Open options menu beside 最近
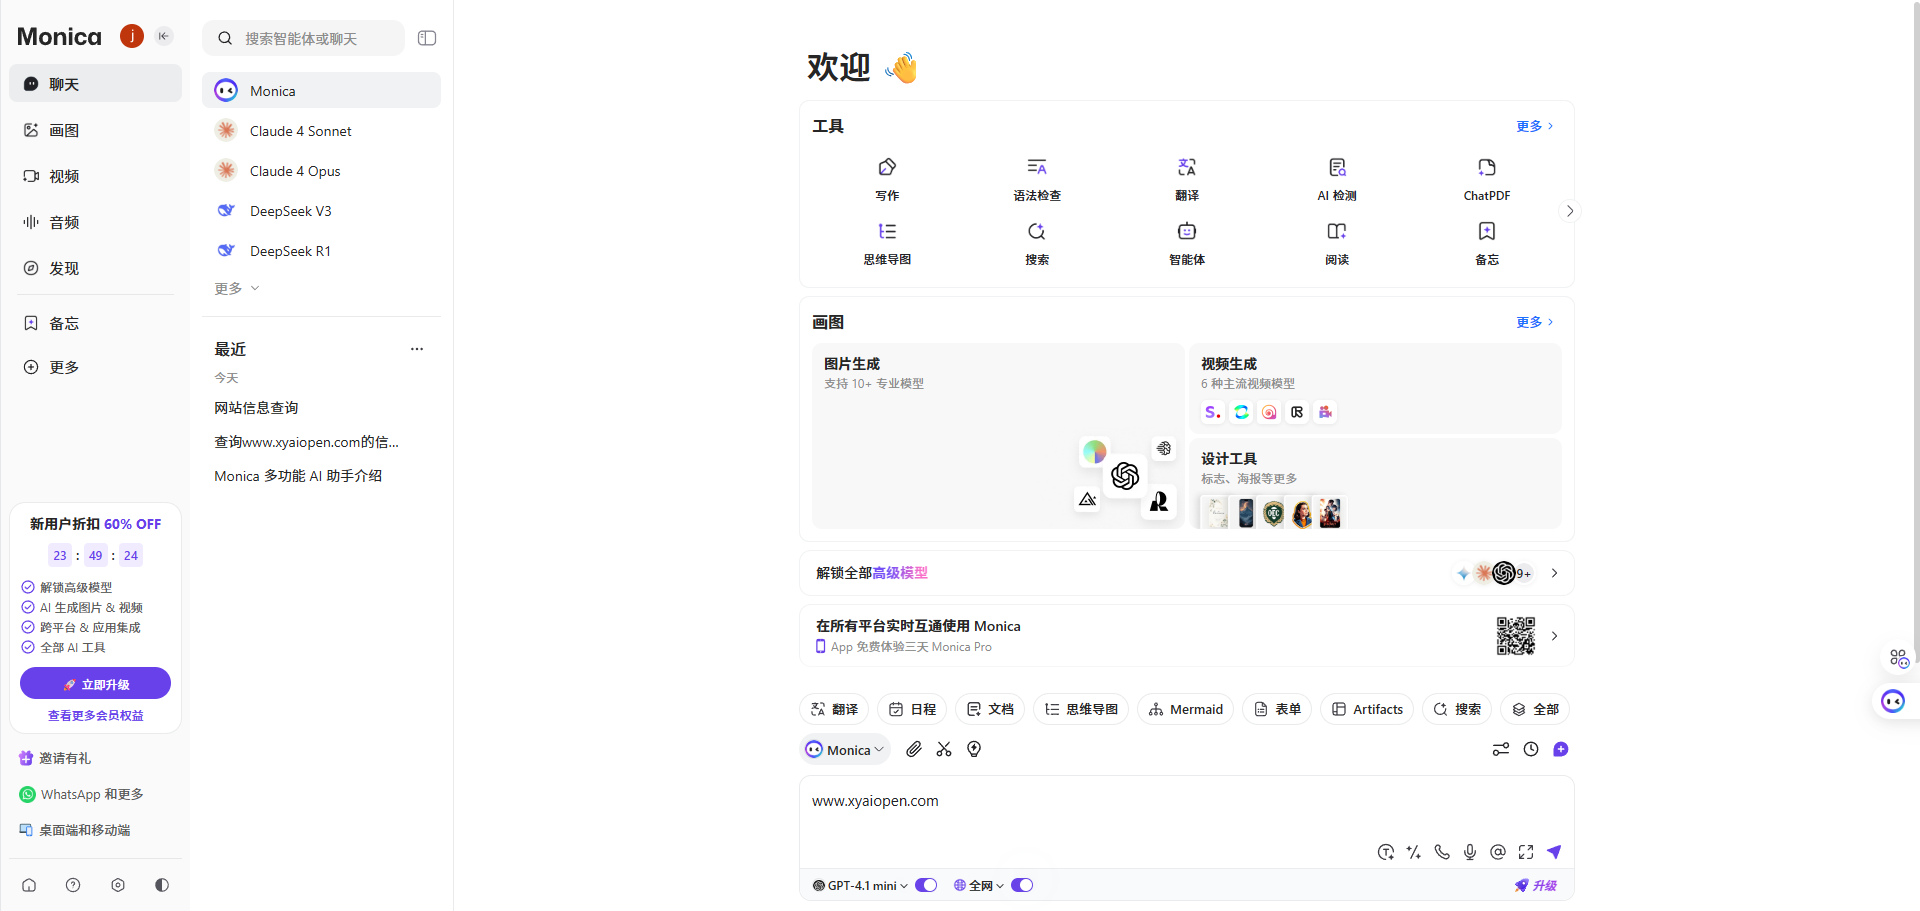Viewport: 1920px width, 911px height. 417,349
